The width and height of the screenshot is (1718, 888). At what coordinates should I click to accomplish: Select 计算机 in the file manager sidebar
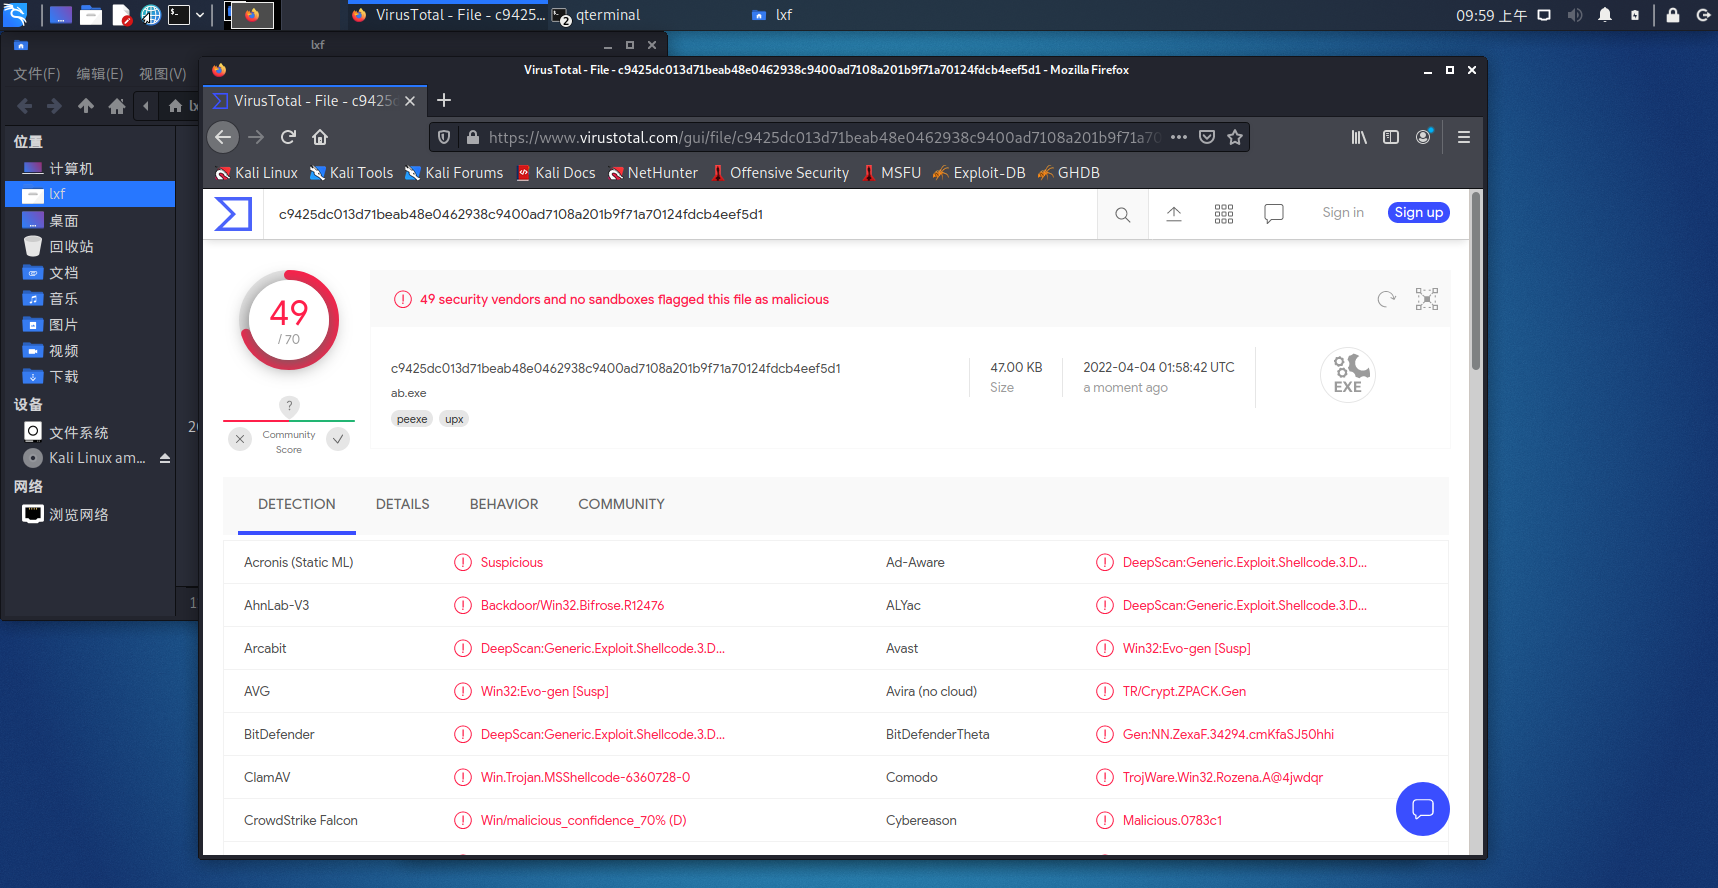tap(90, 168)
